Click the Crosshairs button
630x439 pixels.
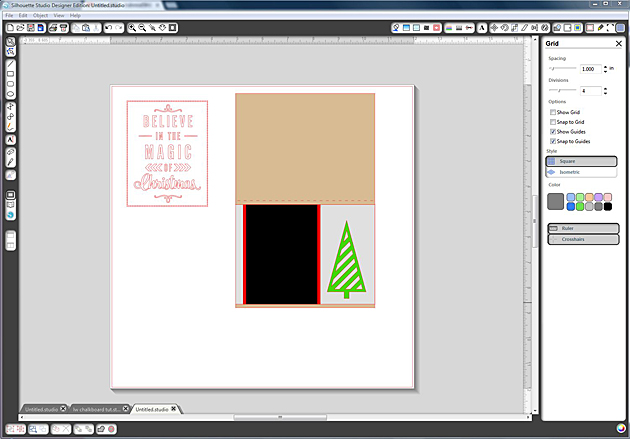pyautogui.click(x=583, y=239)
